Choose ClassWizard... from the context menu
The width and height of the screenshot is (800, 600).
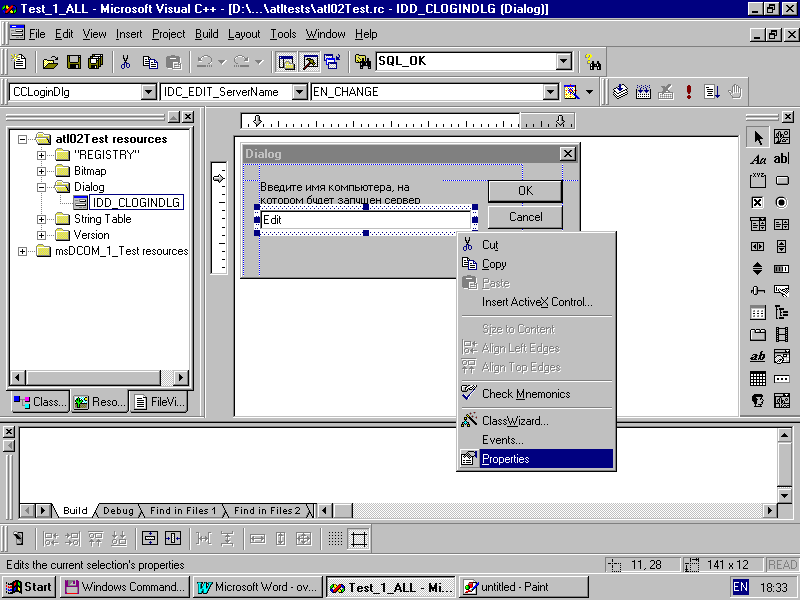coord(536,421)
